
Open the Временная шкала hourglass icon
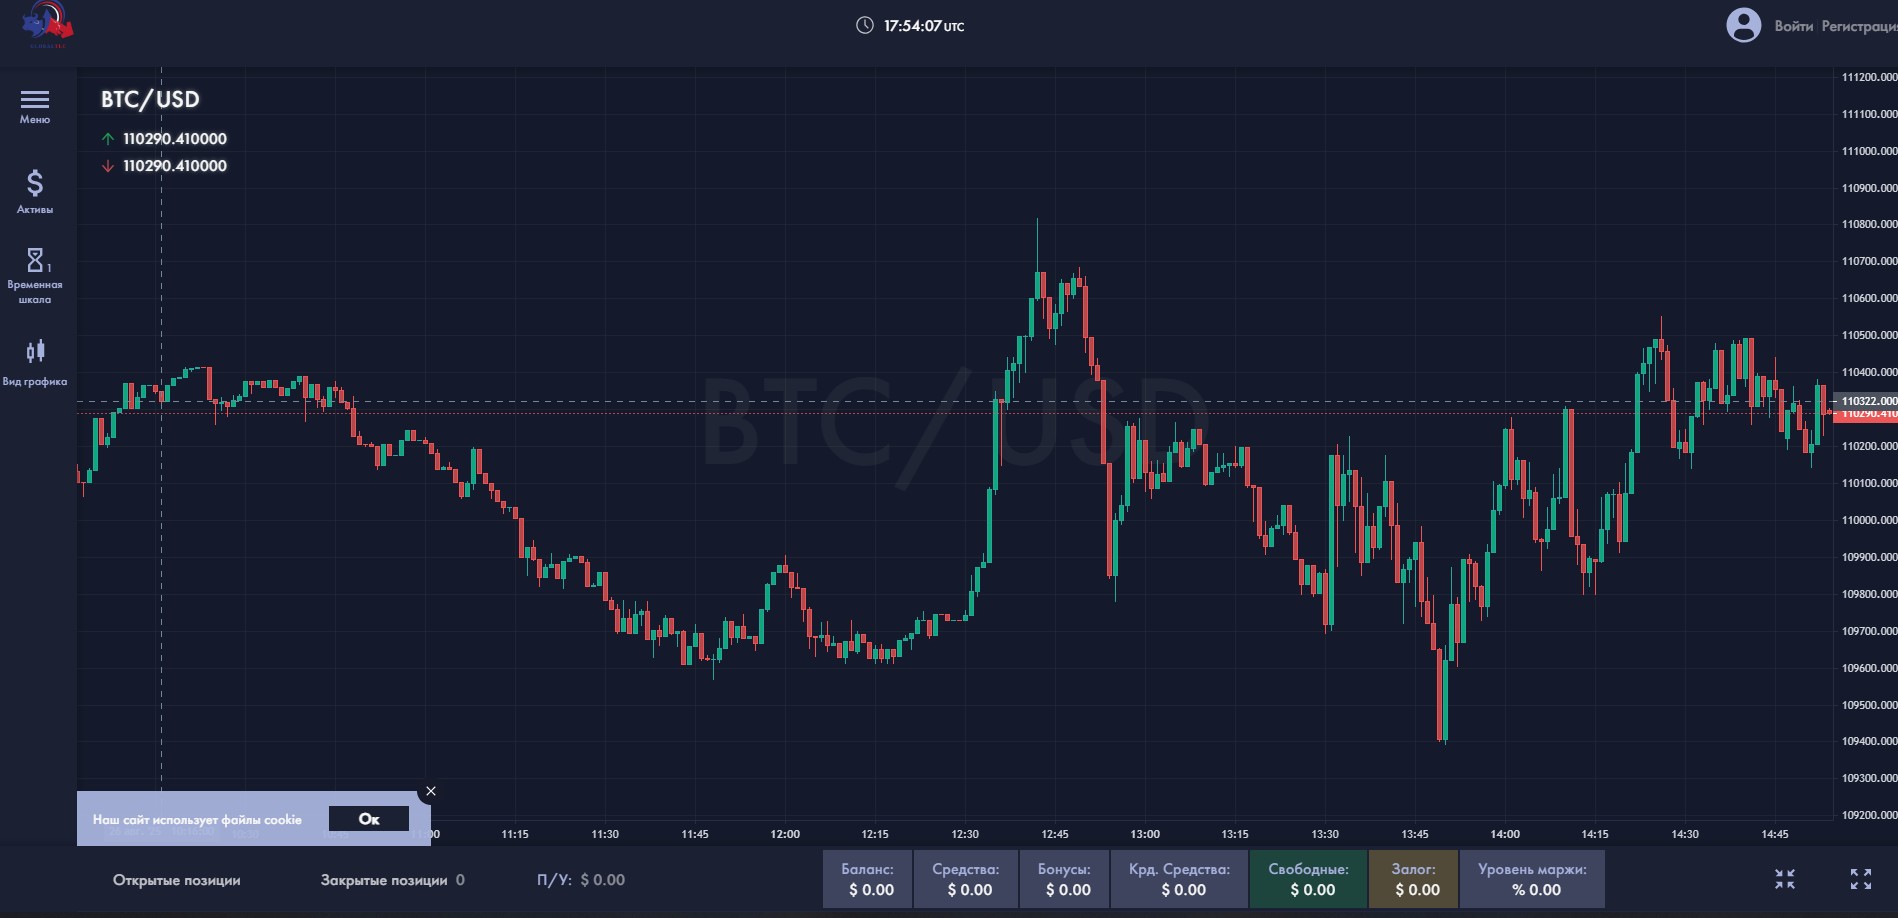click(36, 260)
